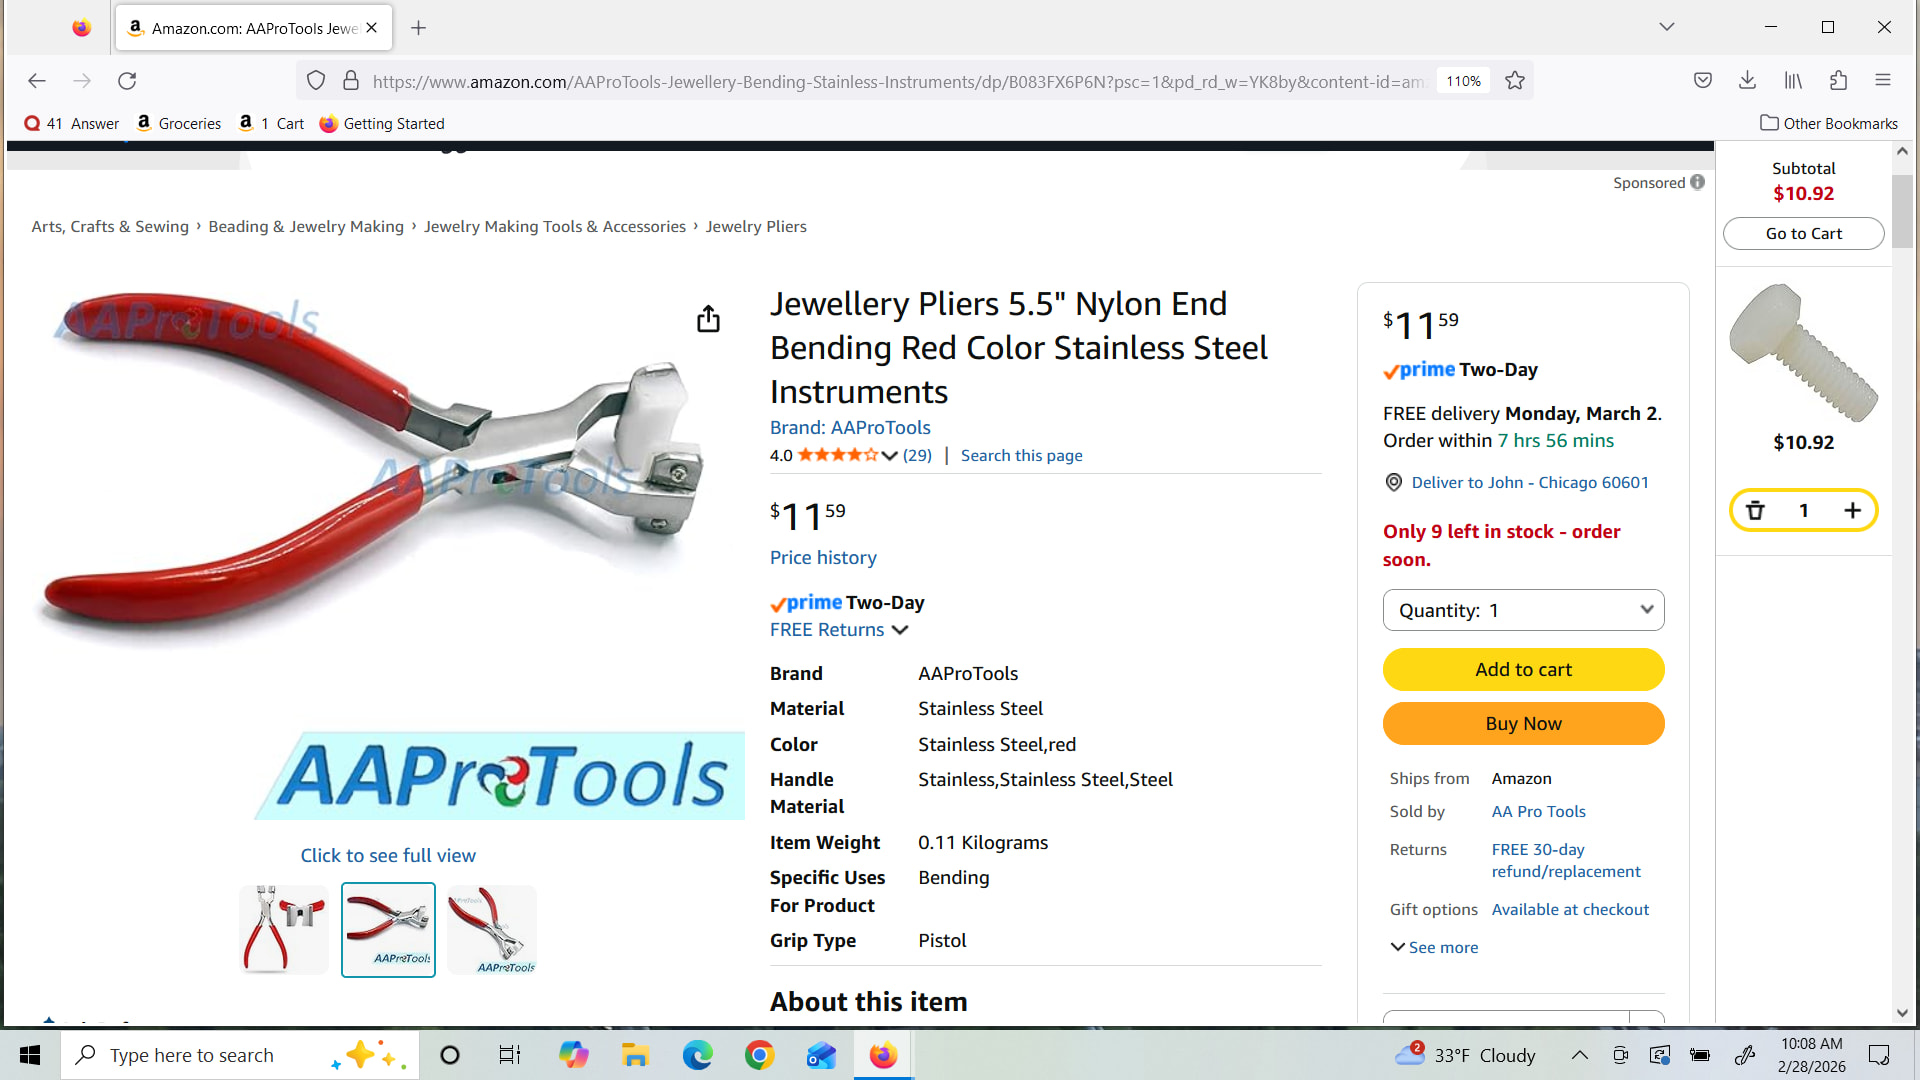The image size is (1920, 1080).
Task: Open the Price history link
Action: [823, 558]
